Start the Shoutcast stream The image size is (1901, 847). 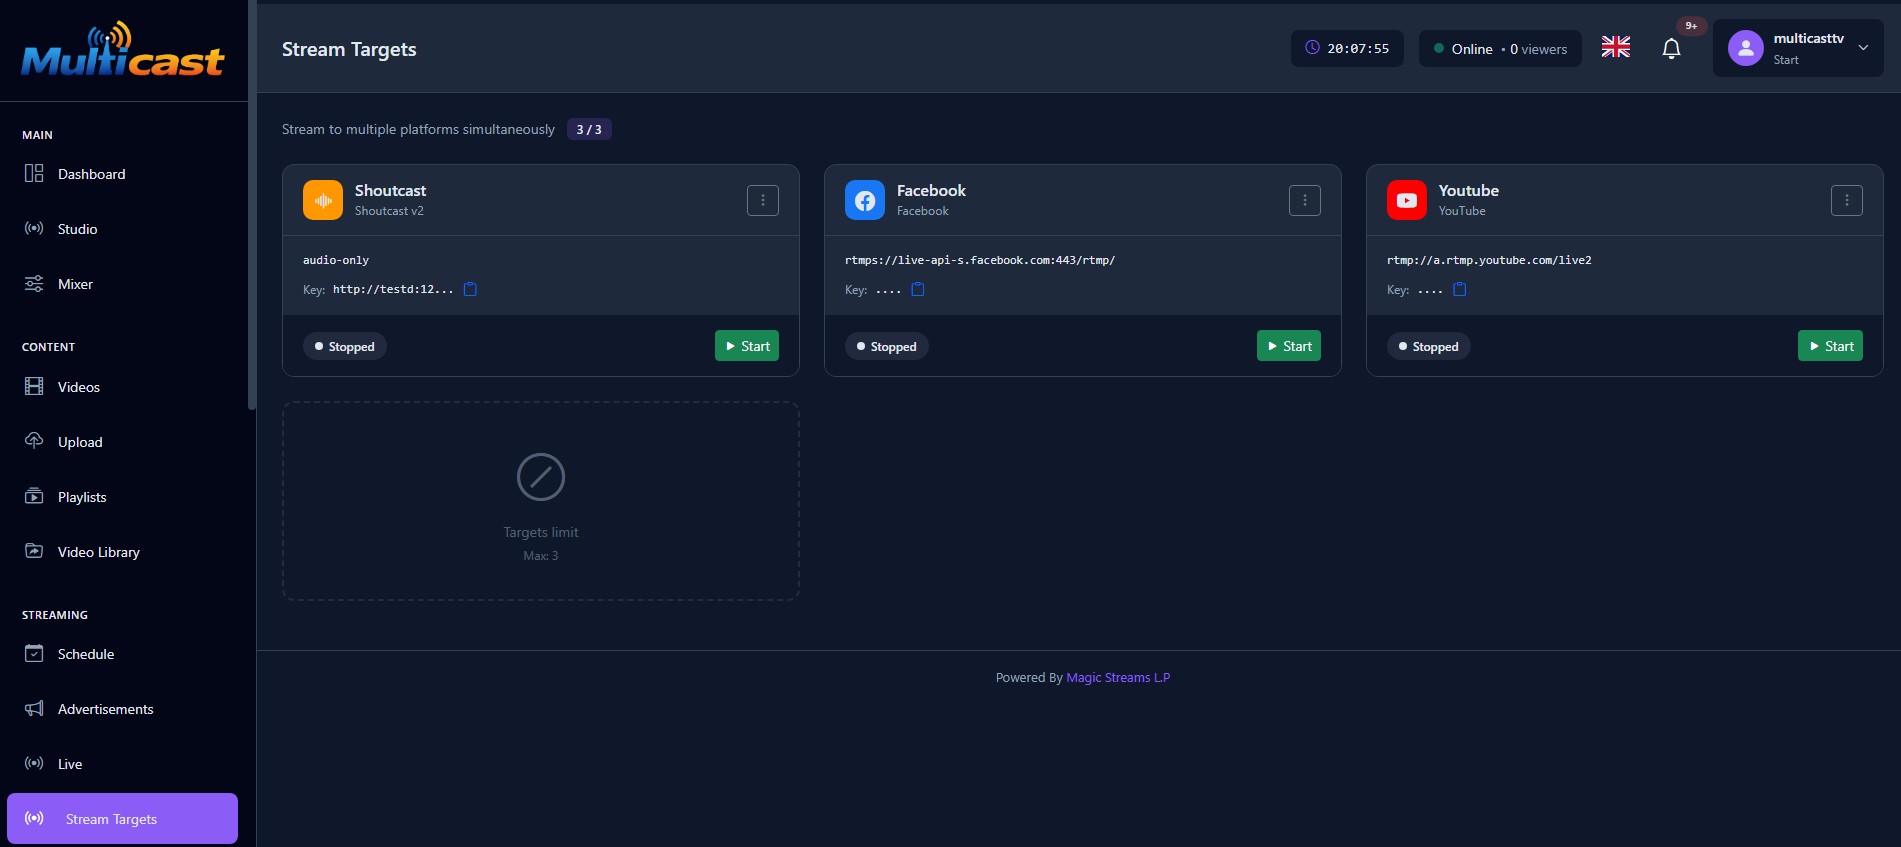[x=747, y=346]
